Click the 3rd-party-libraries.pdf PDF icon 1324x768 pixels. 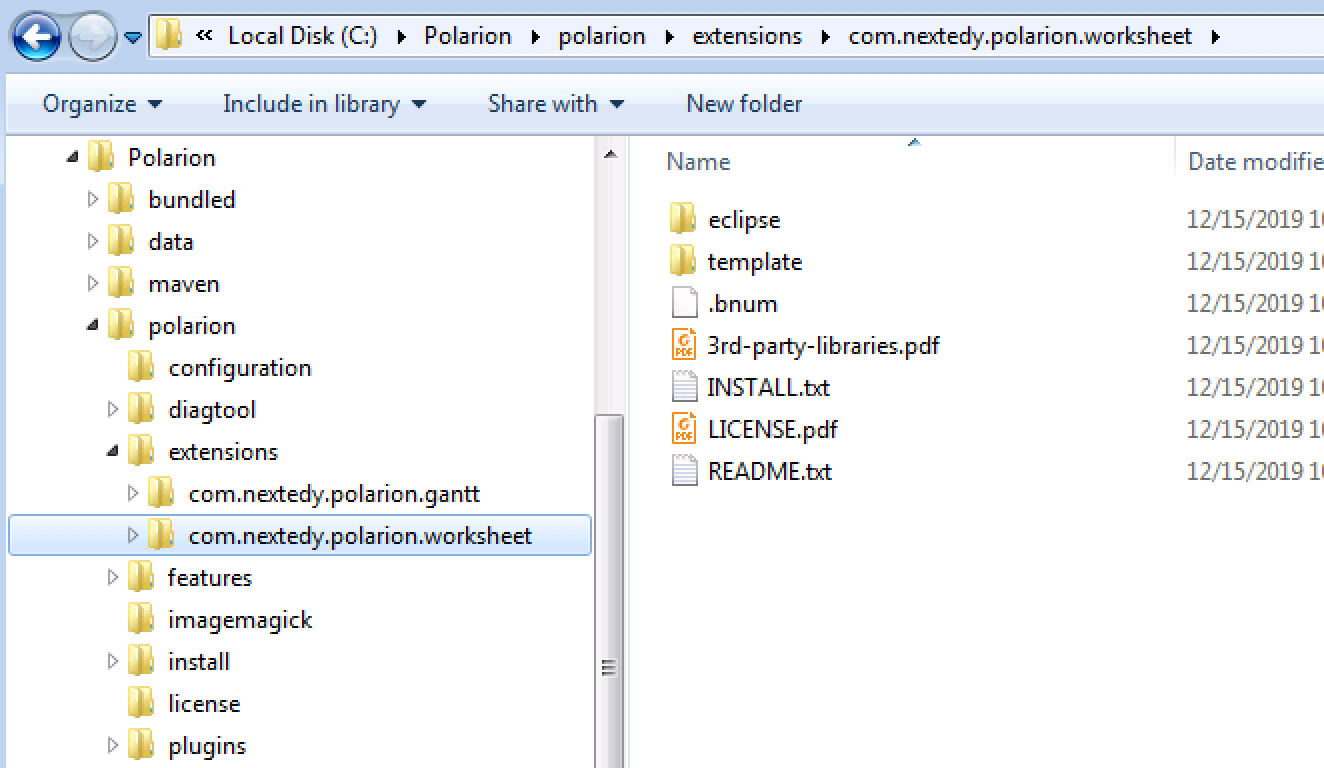click(x=684, y=345)
